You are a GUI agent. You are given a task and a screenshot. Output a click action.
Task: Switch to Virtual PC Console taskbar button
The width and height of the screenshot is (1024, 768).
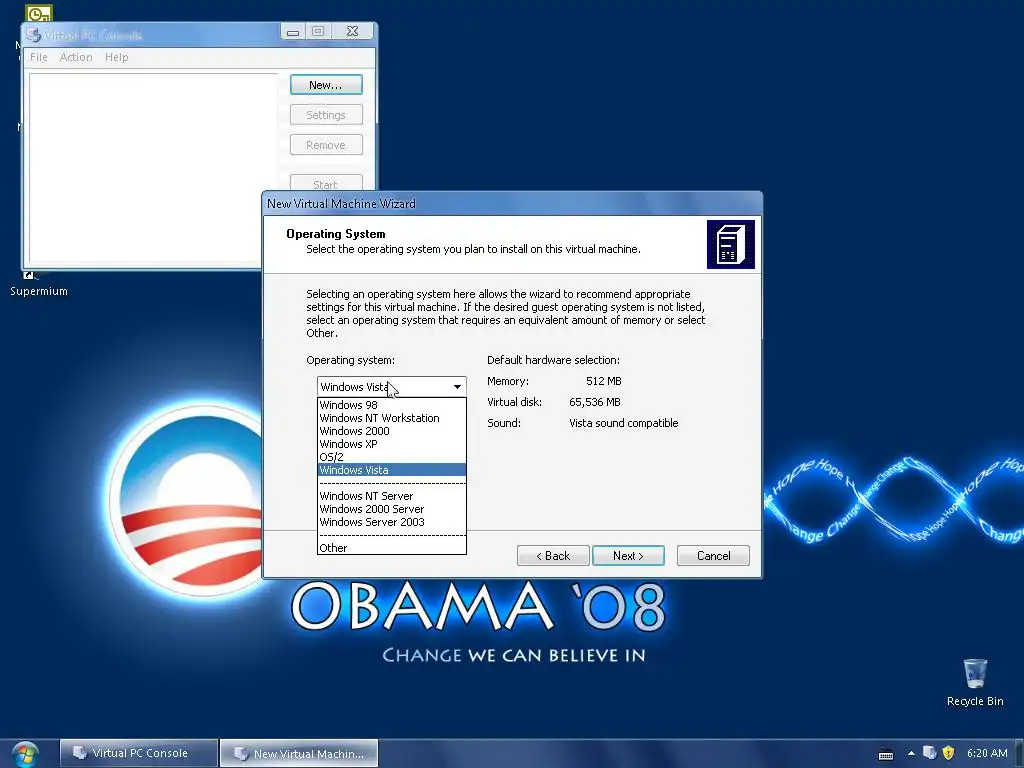click(138, 753)
